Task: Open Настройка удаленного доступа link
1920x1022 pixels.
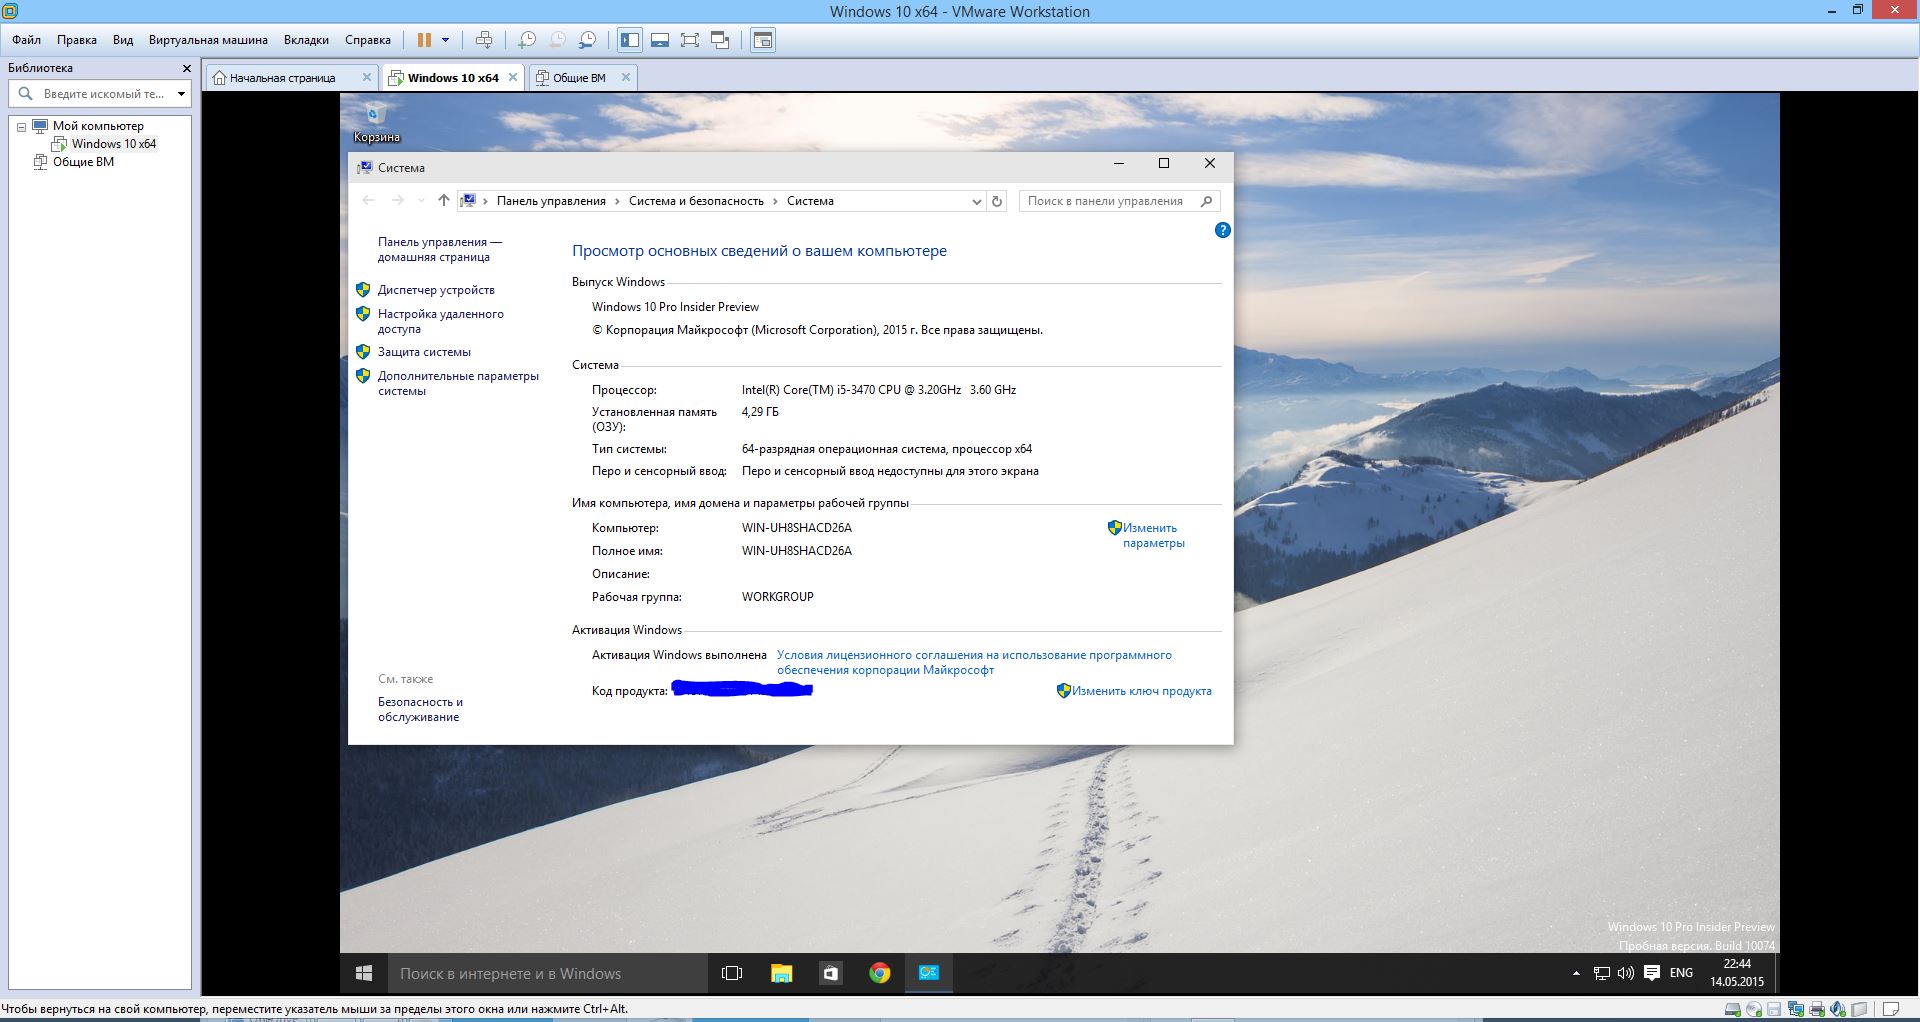Action: point(441,321)
